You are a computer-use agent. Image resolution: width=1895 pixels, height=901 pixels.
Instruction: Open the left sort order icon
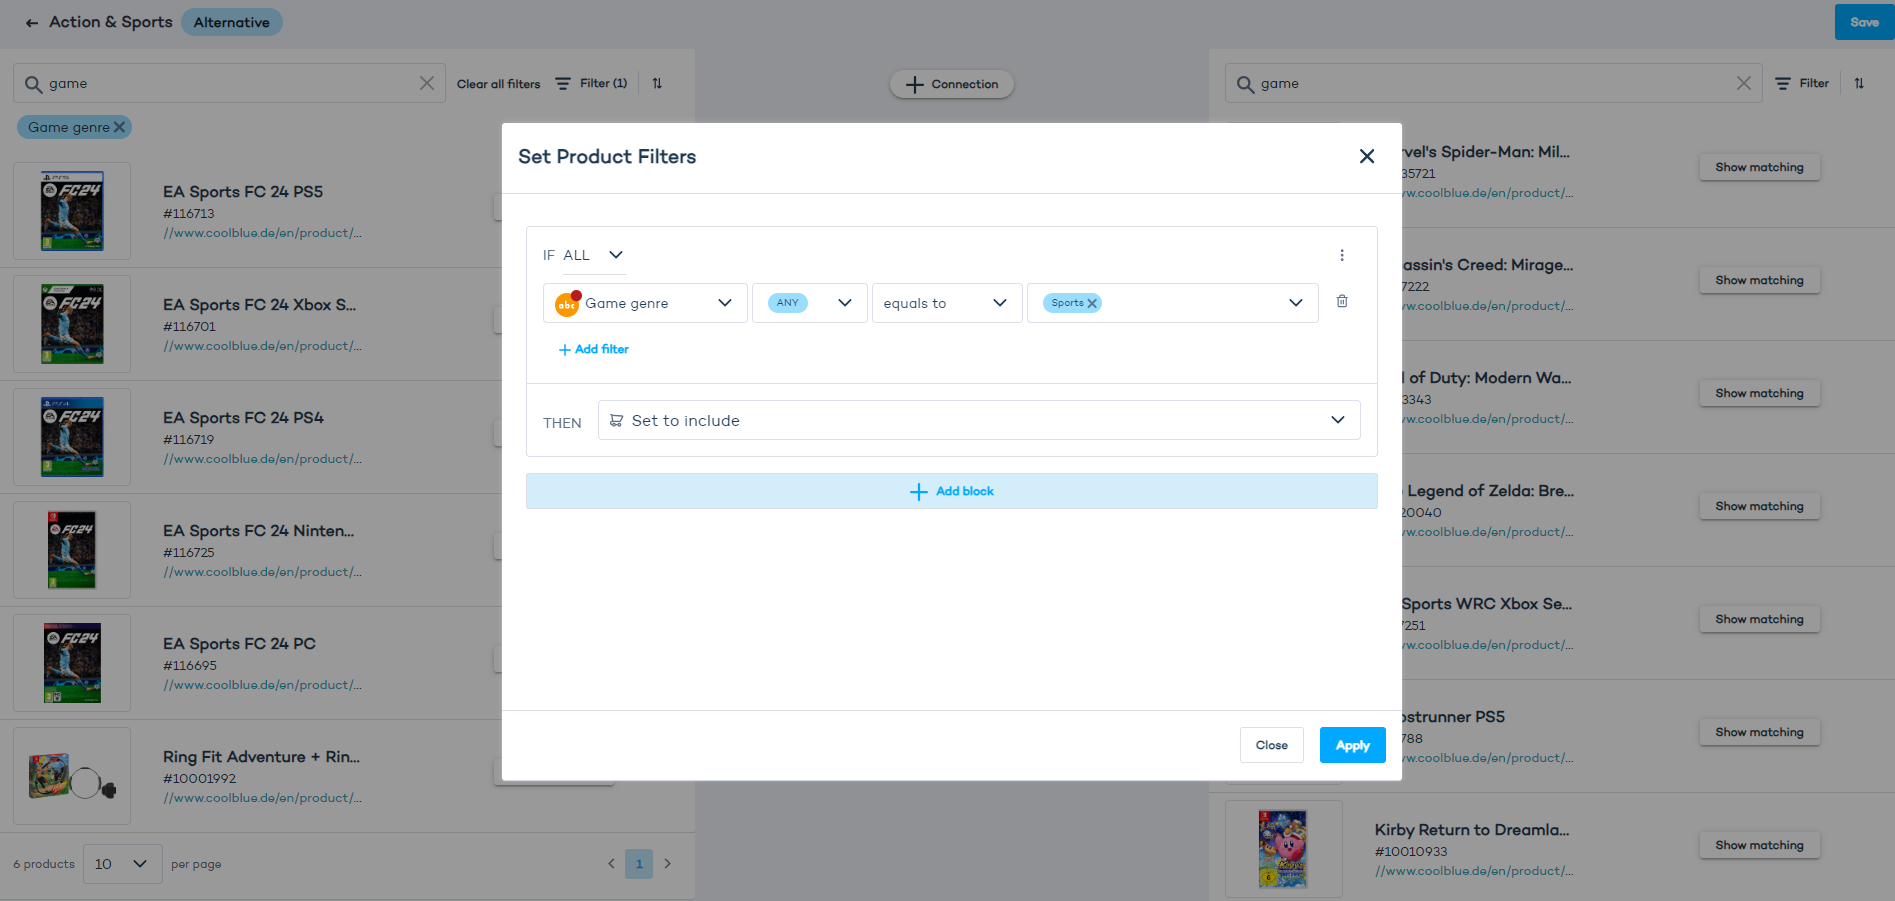(657, 83)
